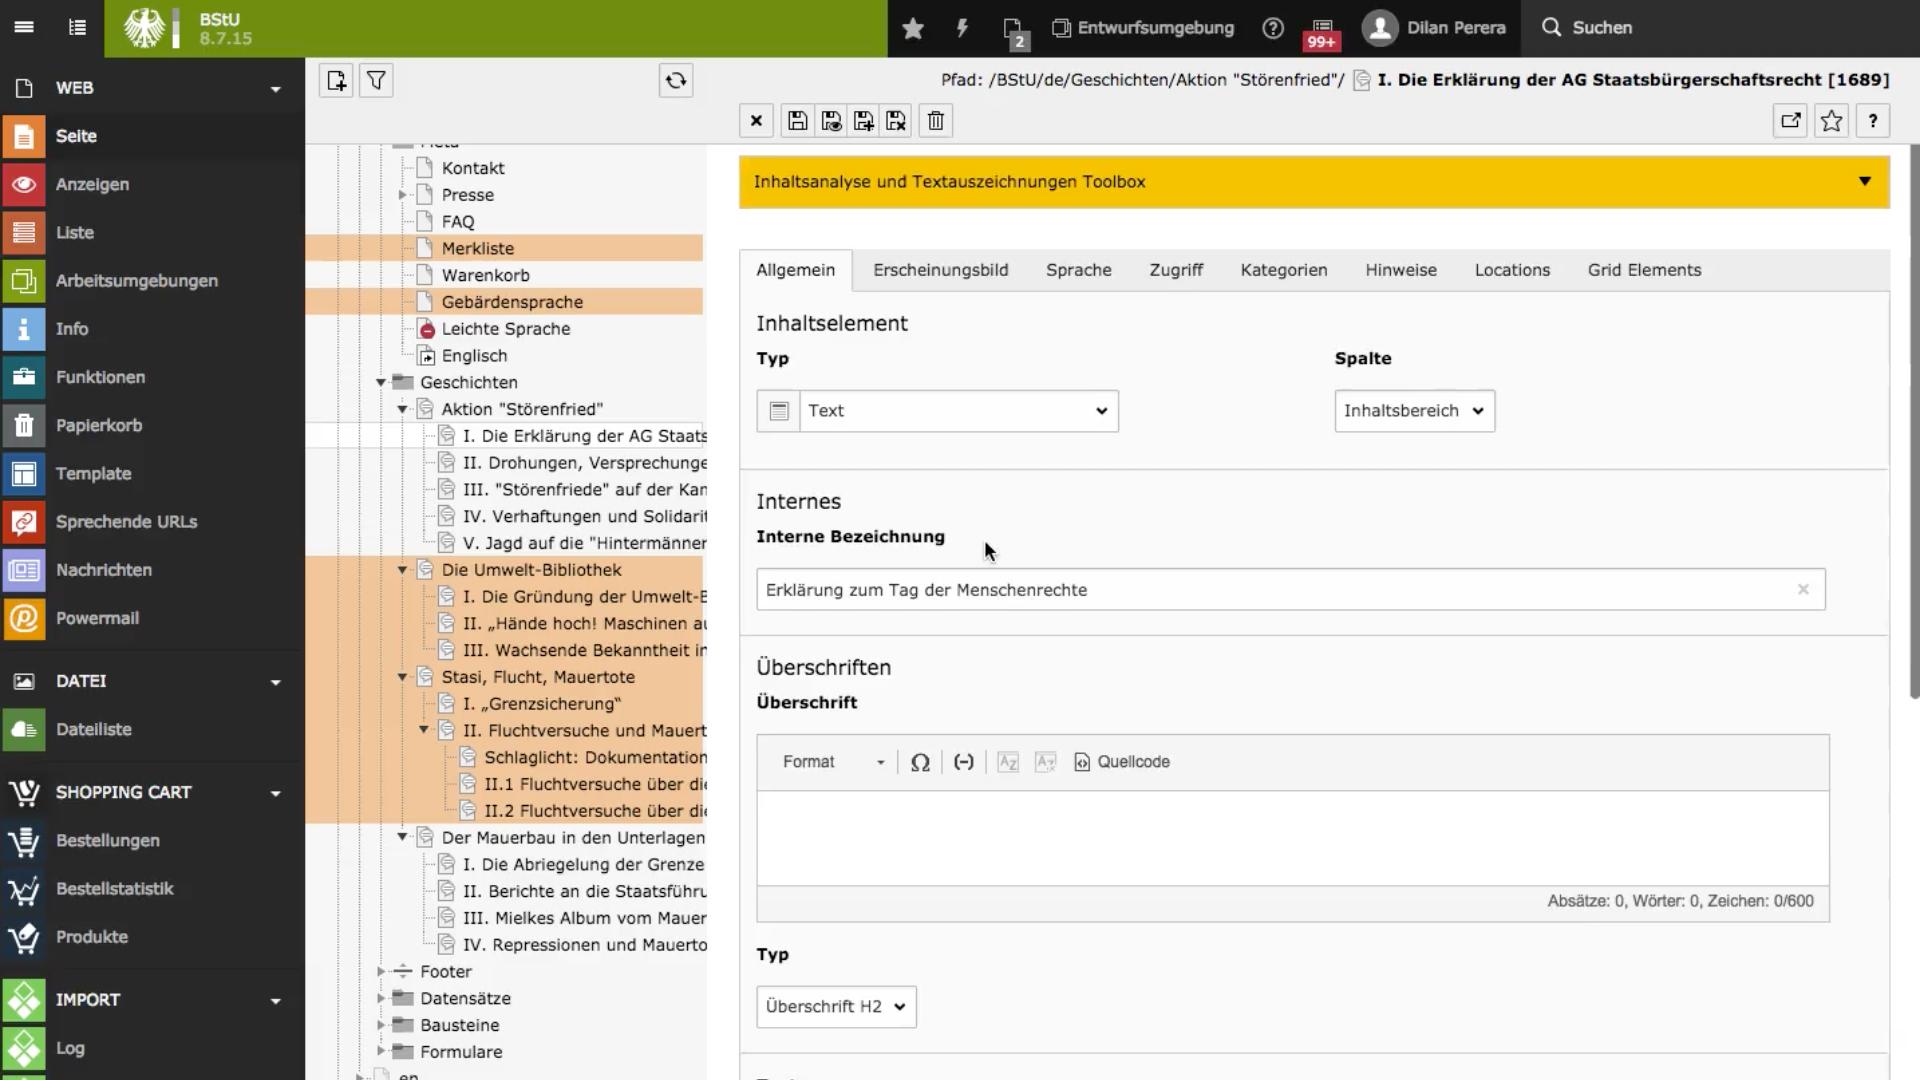
Task: Collapse the Aktion "Störenfried" tree node
Action: [x=402, y=410]
